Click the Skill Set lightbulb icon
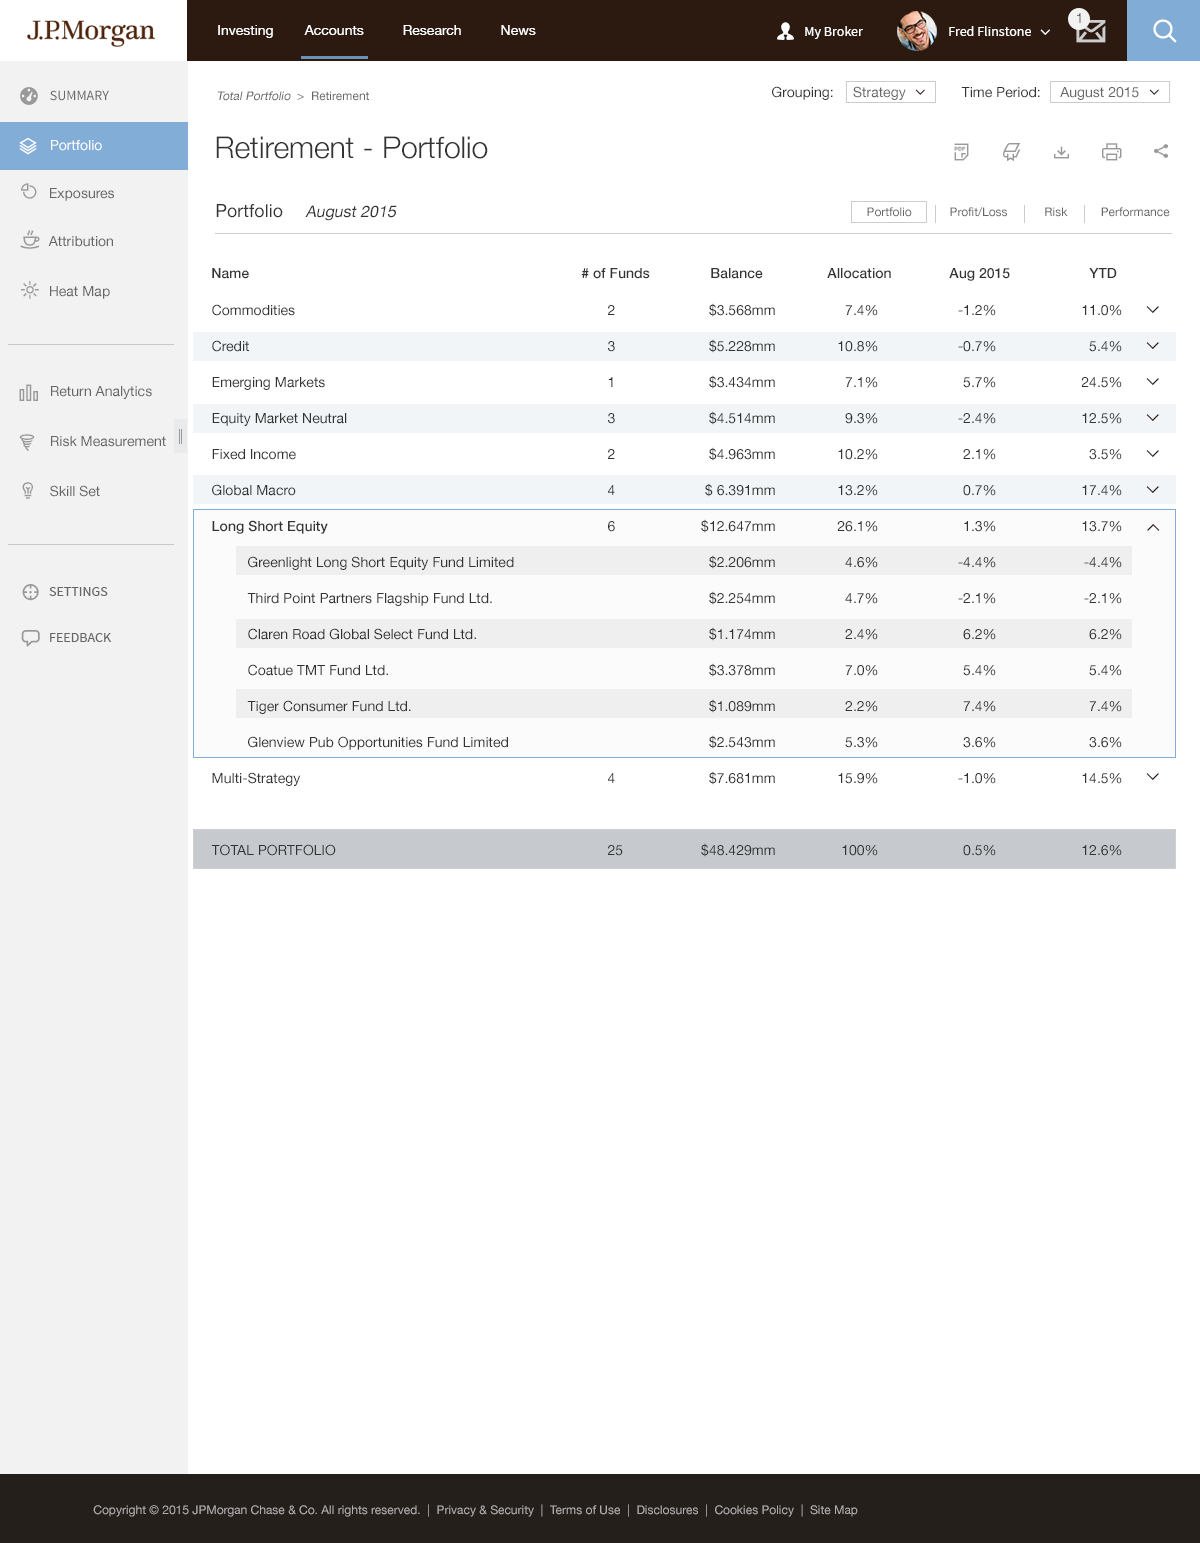This screenshot has height=1543, width=1200. tap(28, 491)
